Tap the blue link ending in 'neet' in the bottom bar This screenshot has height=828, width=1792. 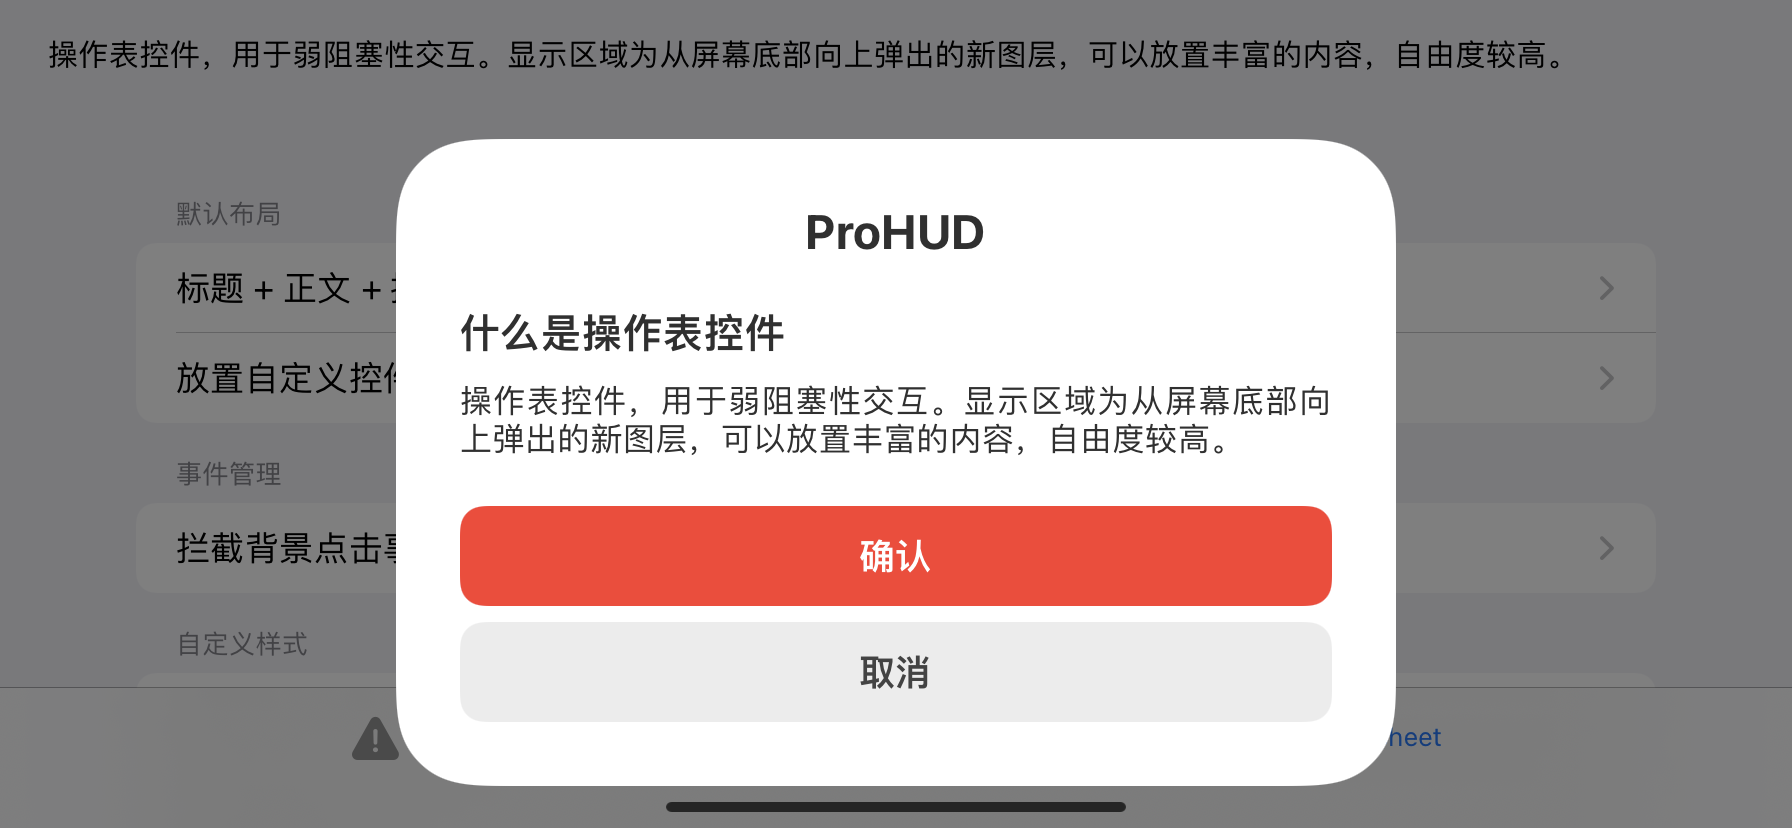pos(1414,738)
